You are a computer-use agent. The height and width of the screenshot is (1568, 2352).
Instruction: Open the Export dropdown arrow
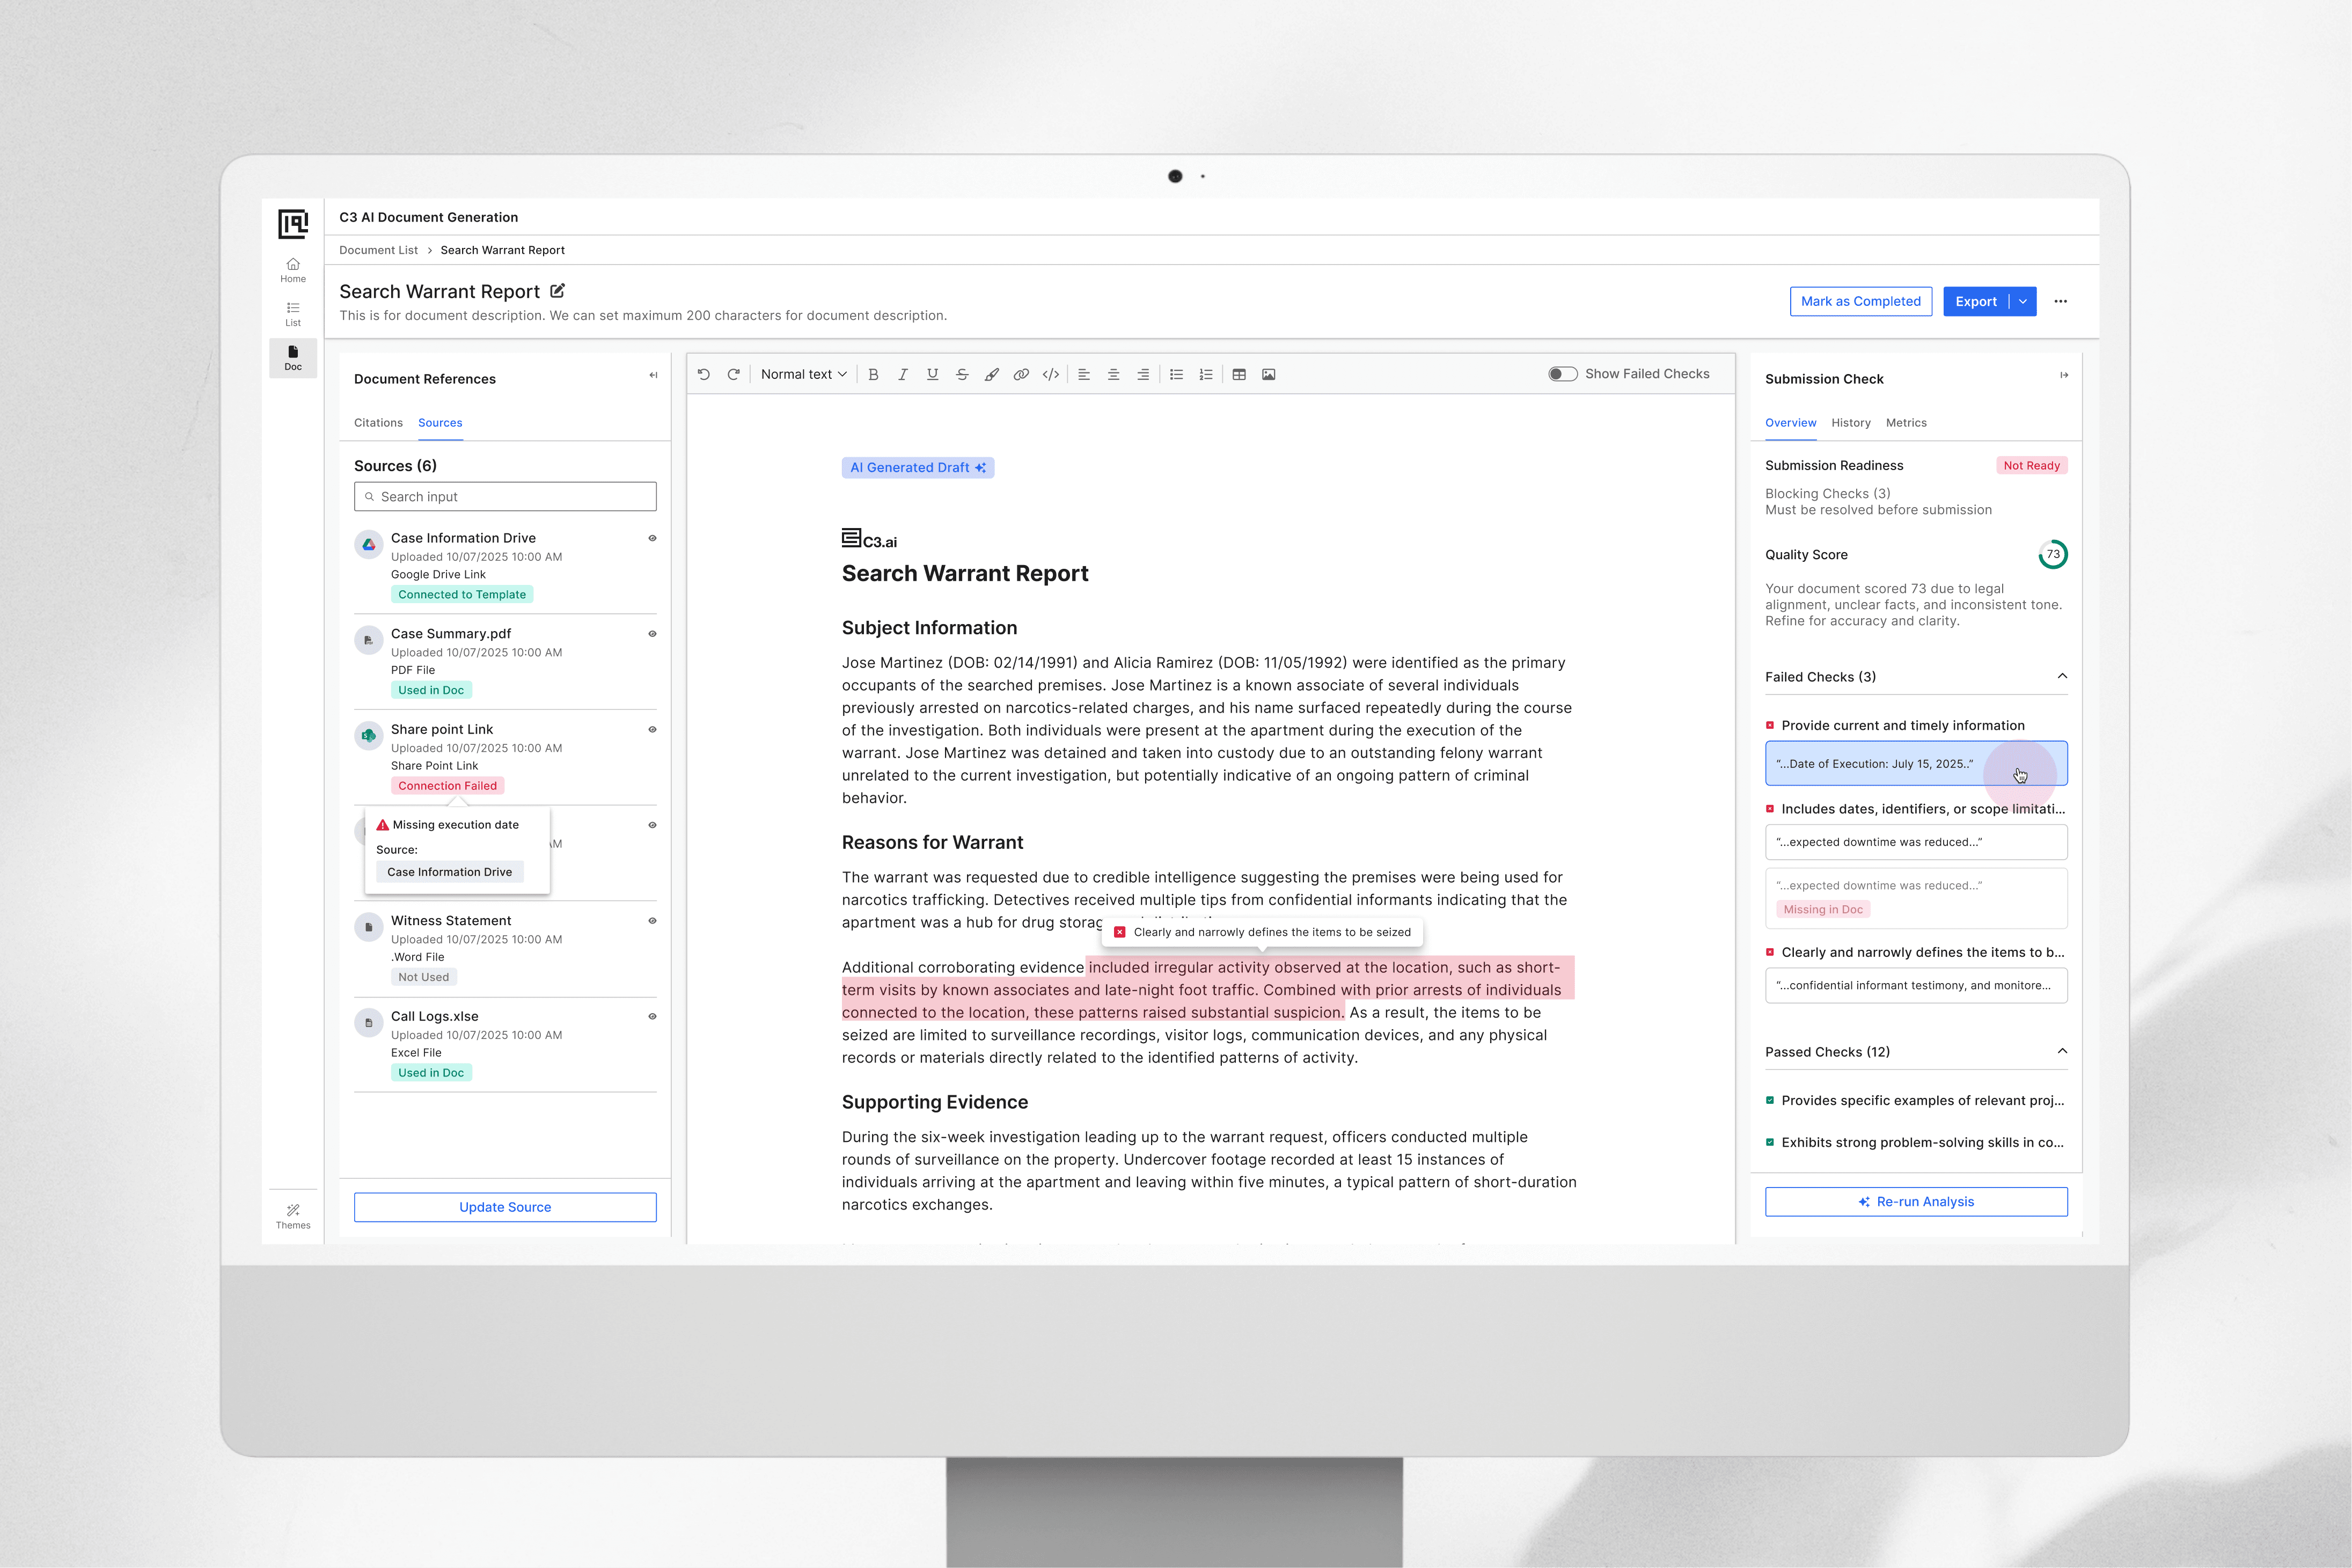pos(2023,301)
